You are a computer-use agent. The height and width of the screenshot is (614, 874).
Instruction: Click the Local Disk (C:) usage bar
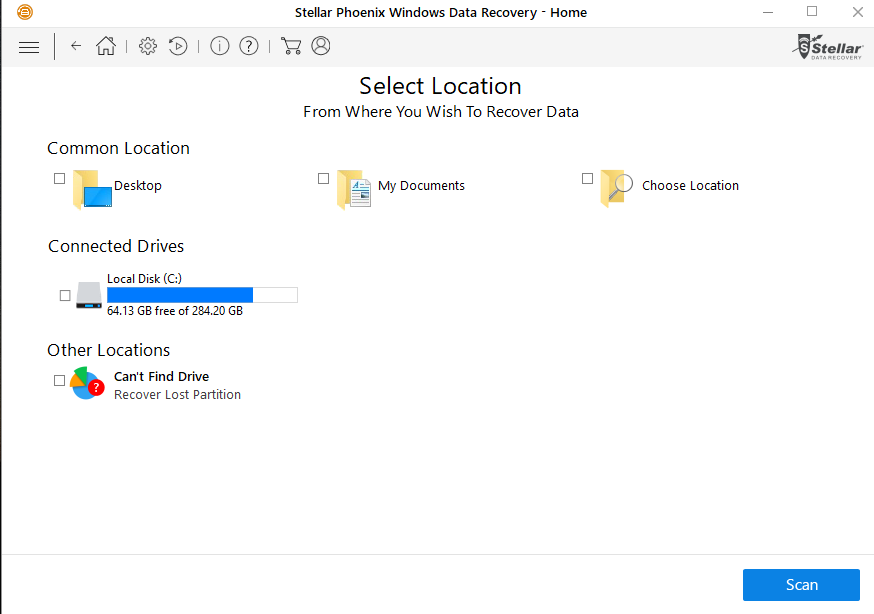click(202, 295)
